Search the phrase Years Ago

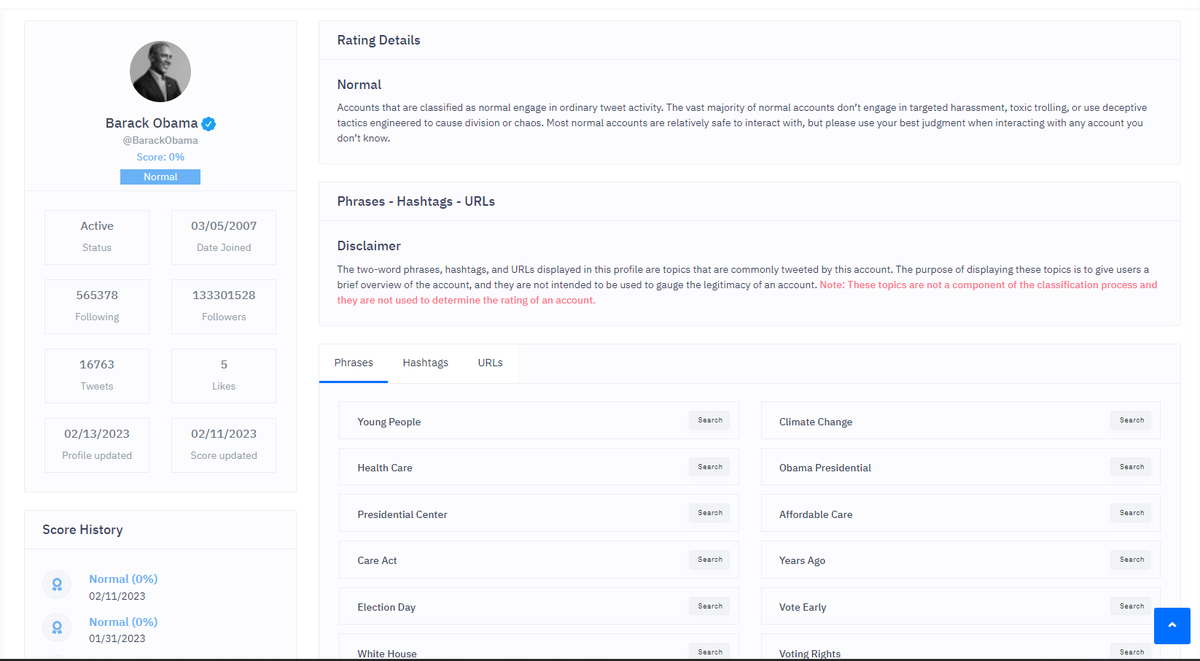tap(1132, 560)
